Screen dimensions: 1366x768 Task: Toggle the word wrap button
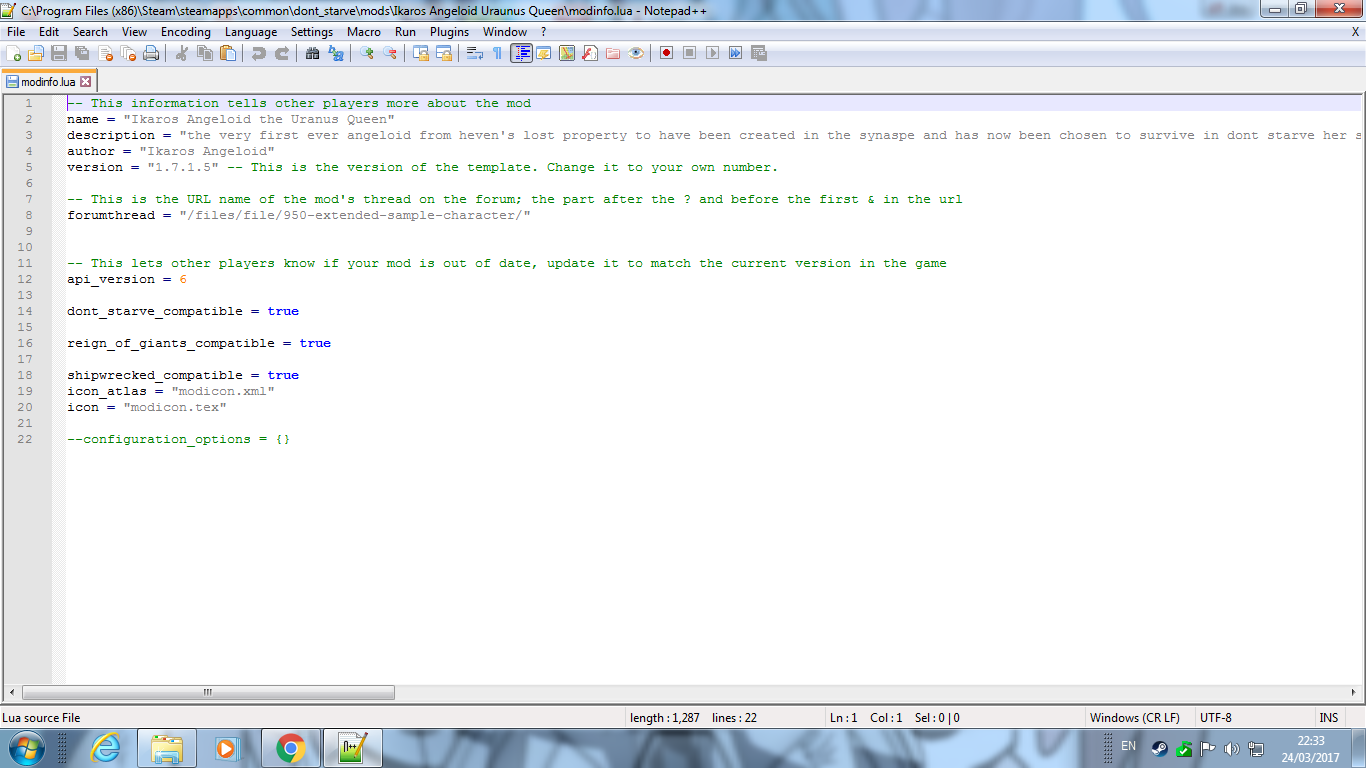point(475,53)
